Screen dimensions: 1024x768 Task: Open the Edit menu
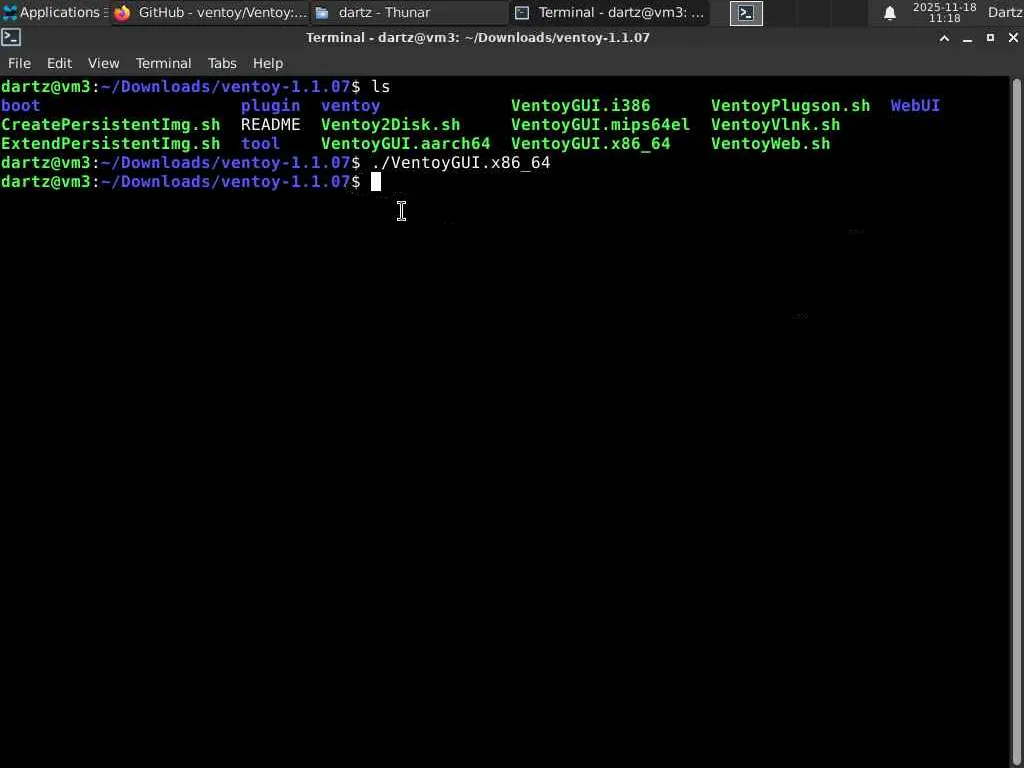pos(59,63)
